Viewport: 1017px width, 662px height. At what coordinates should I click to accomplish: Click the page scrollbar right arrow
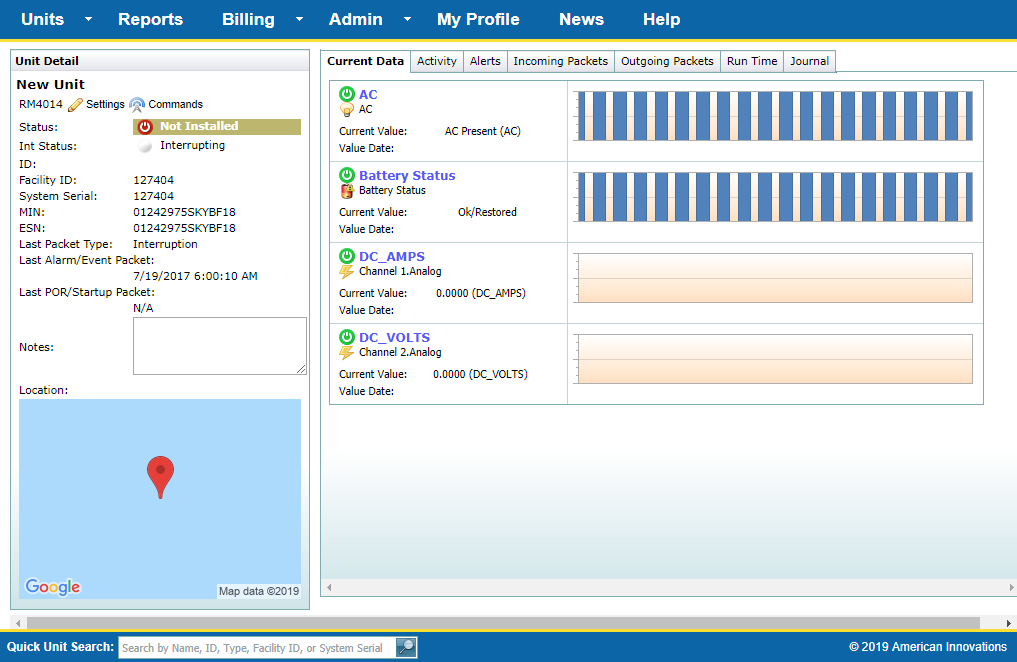(x=1009, y=623)
